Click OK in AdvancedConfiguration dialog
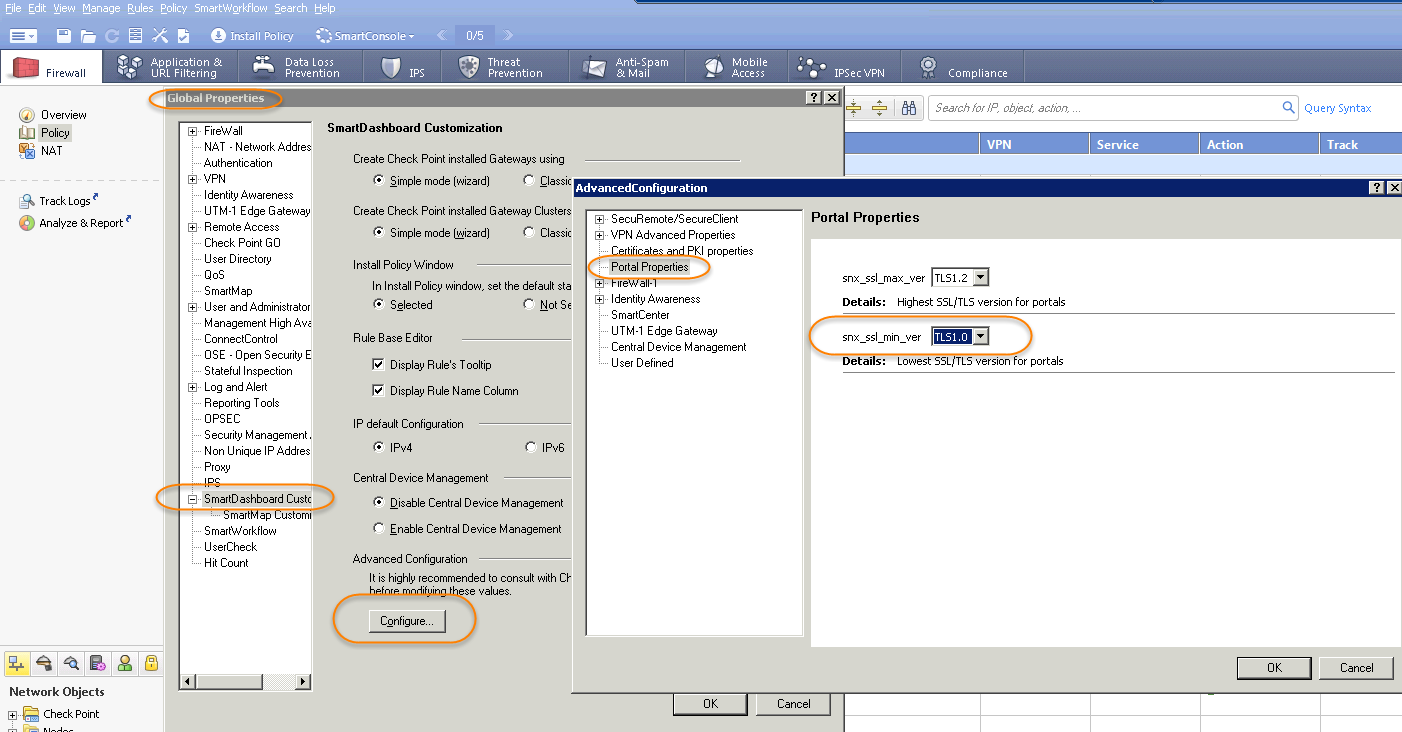 (x=1274, y=668)
